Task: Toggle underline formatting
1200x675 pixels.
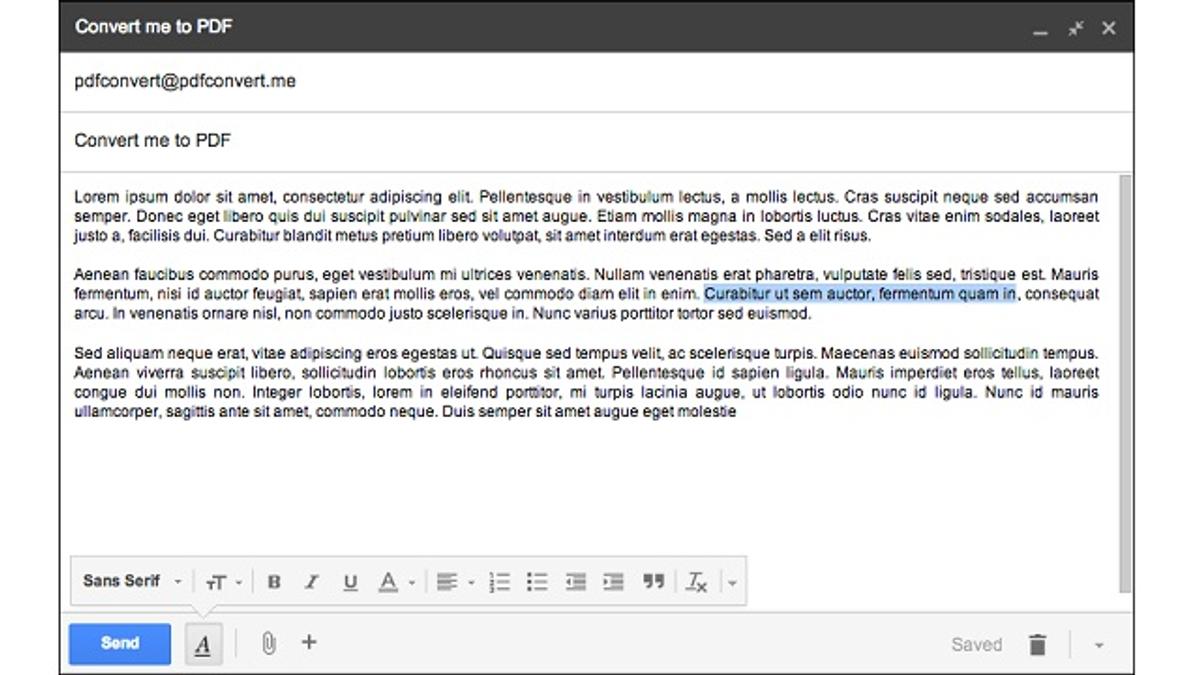Action: [x=350, y=582]
